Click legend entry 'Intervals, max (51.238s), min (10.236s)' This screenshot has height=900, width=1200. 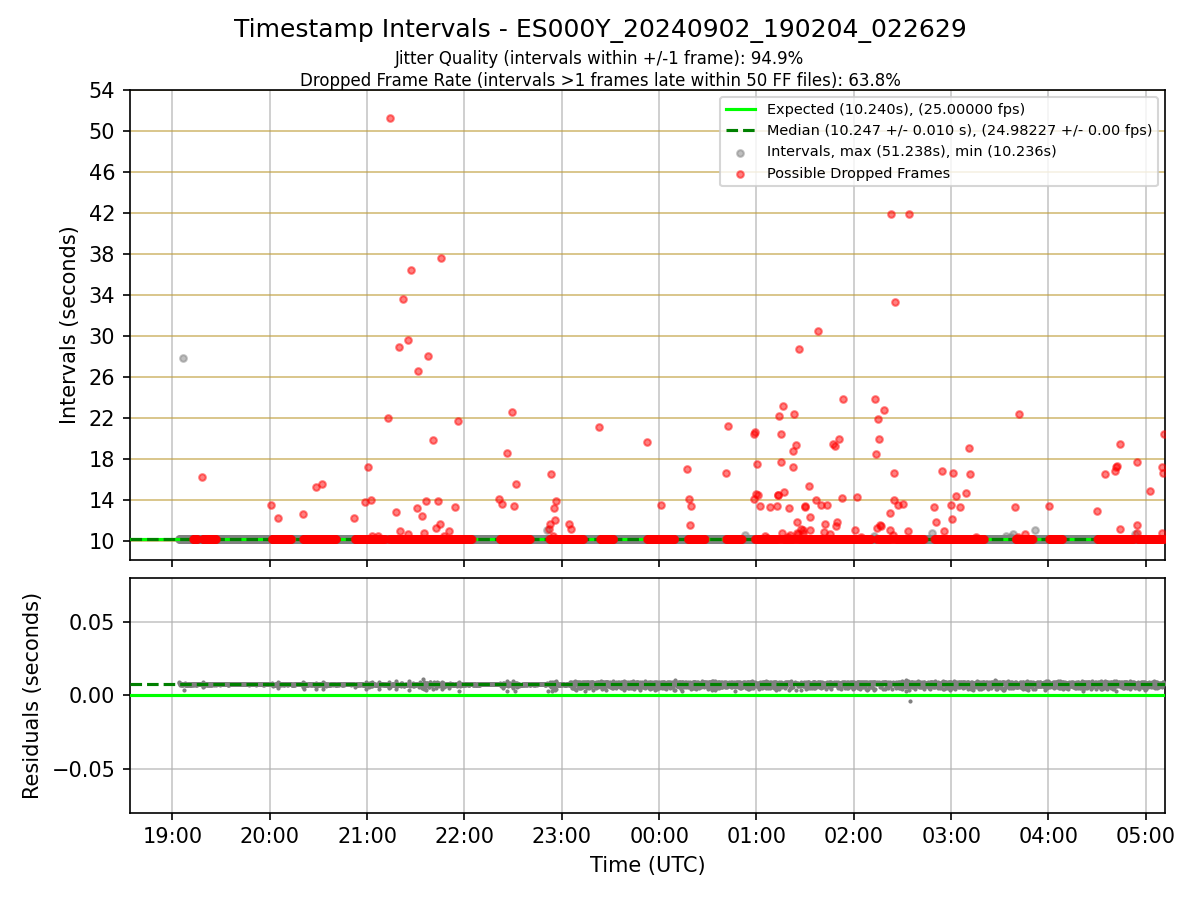[911, 151]
